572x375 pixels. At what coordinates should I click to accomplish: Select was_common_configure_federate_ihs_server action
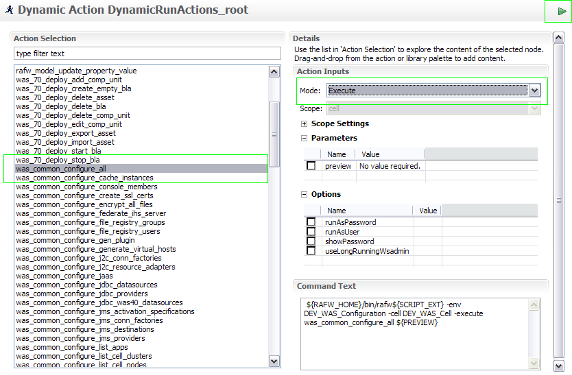pos(91,213)
